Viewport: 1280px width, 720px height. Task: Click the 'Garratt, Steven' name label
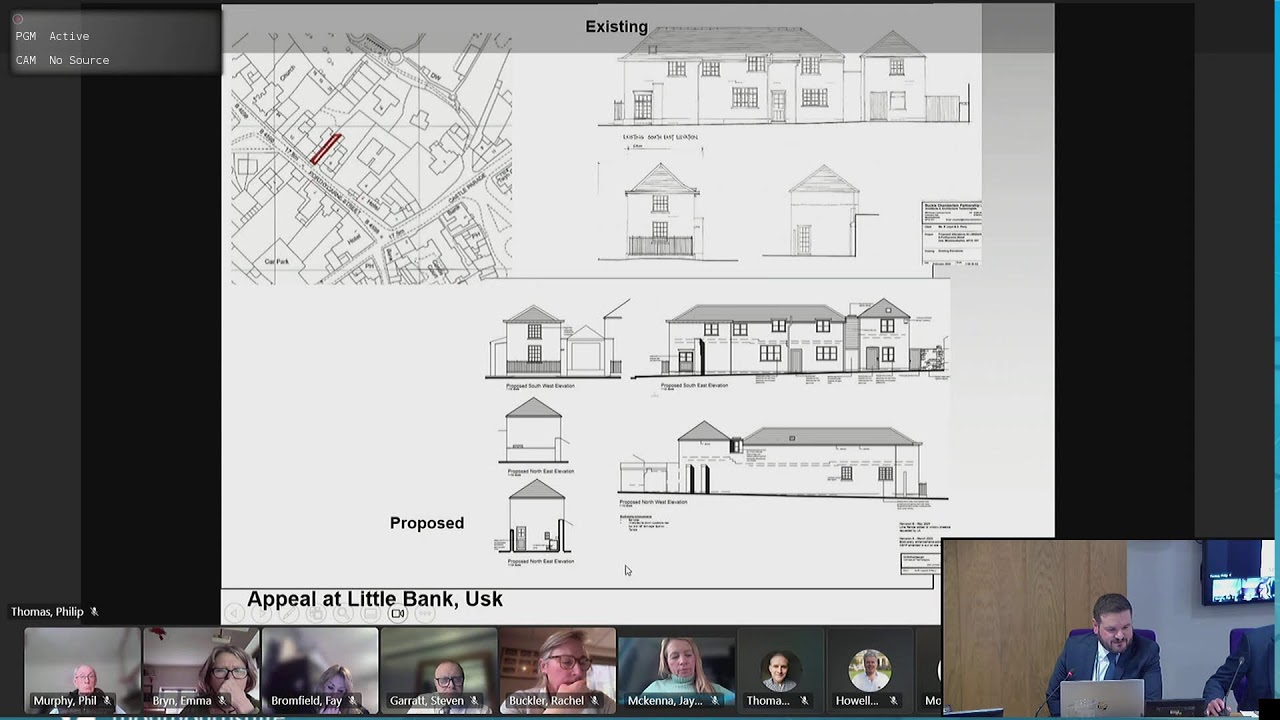(x=427, y=701)
